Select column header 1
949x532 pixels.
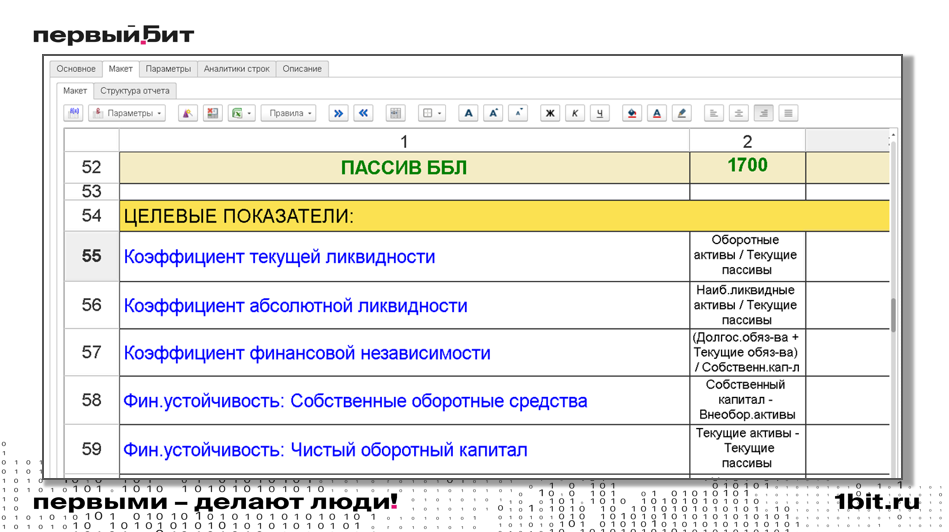click(404, 141)
